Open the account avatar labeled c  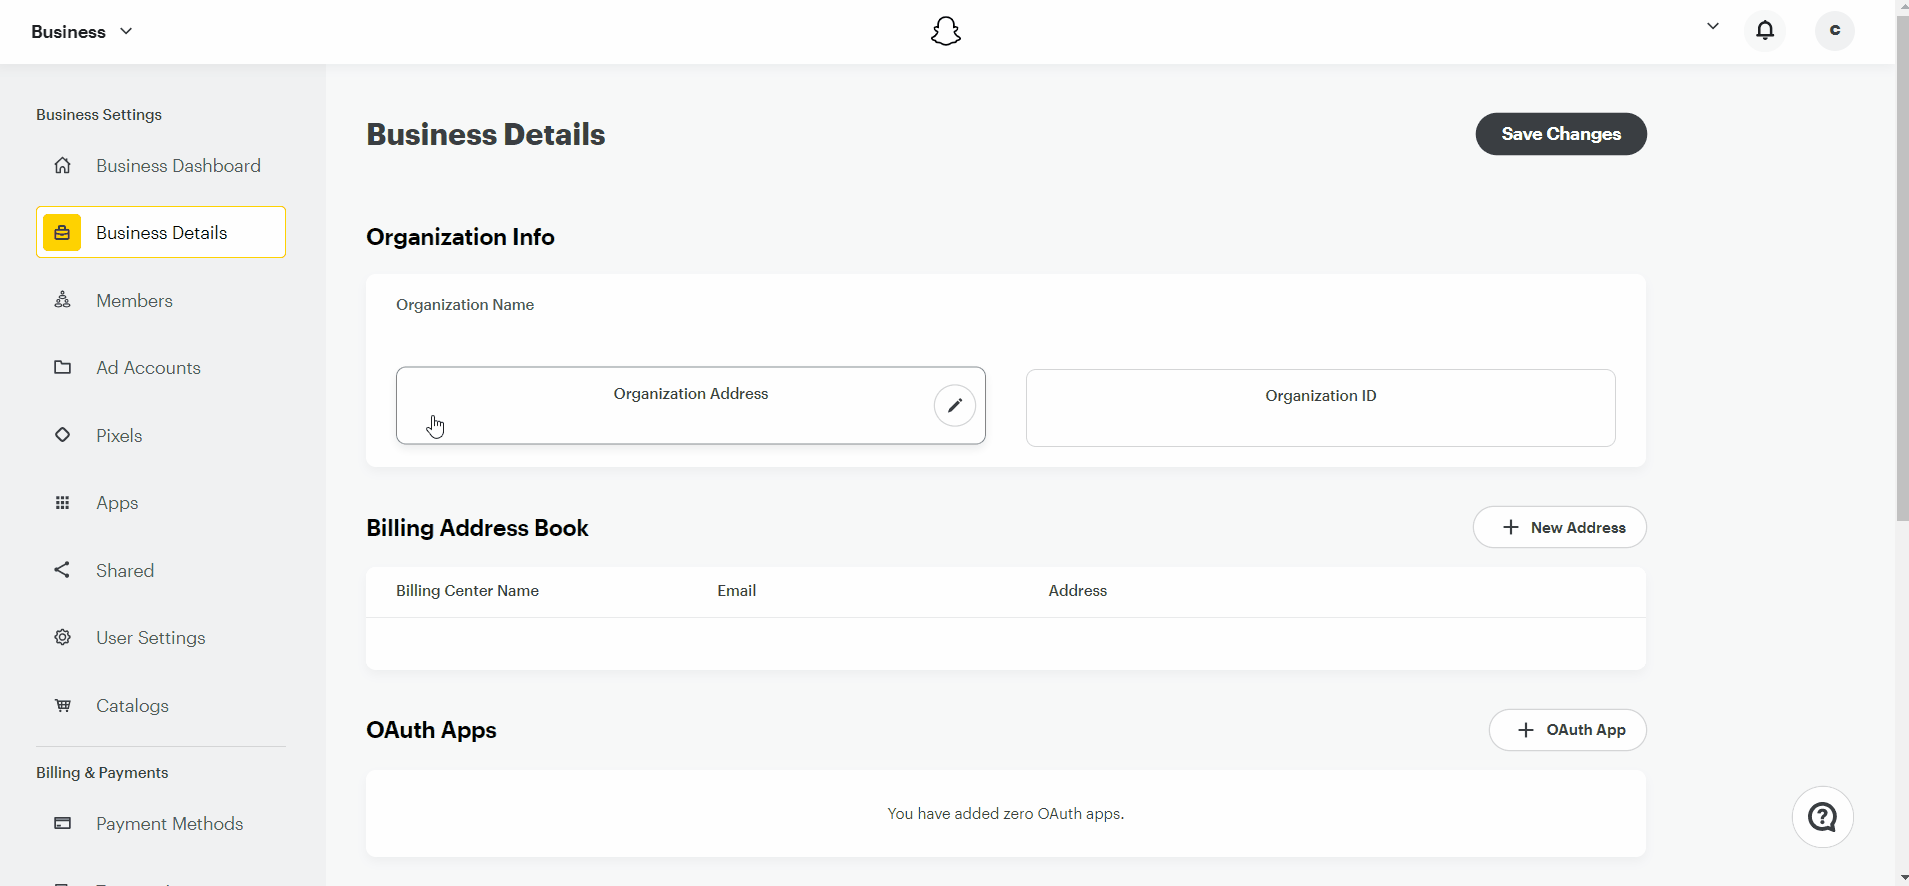click(x=1834, y=30)
